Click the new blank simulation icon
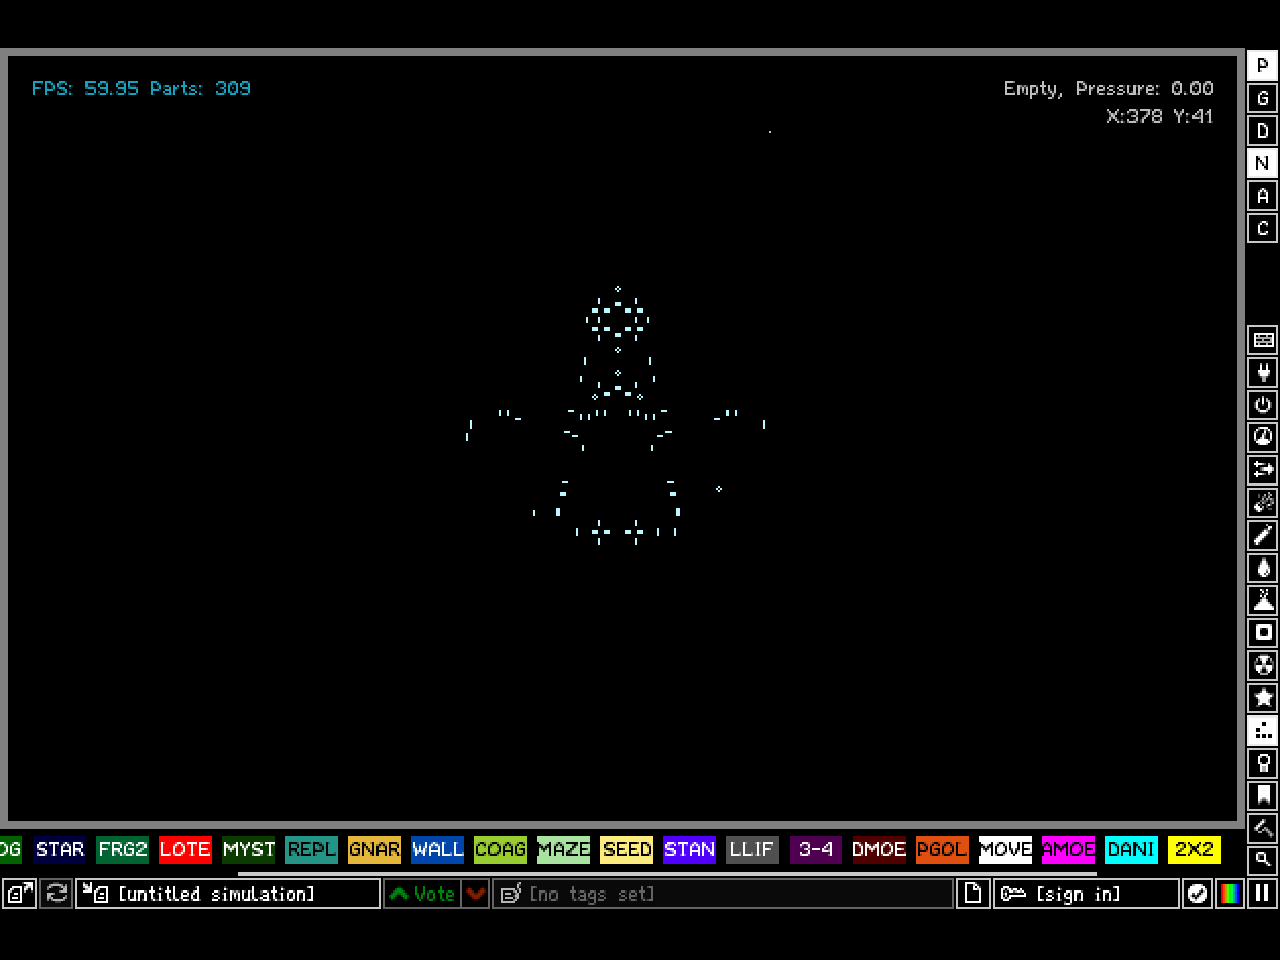1280x960 pixels. pyautogui.click(x=973, y=893)
